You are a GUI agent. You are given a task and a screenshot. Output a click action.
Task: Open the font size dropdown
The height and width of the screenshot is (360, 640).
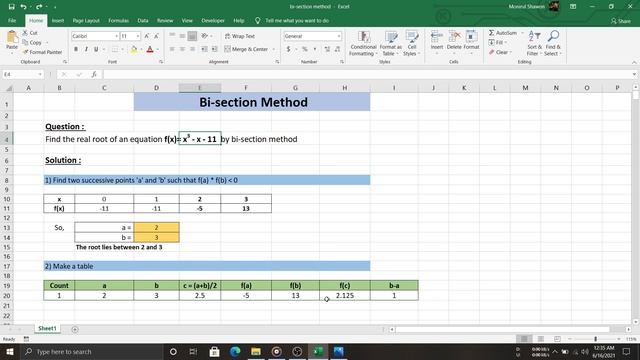138,36
